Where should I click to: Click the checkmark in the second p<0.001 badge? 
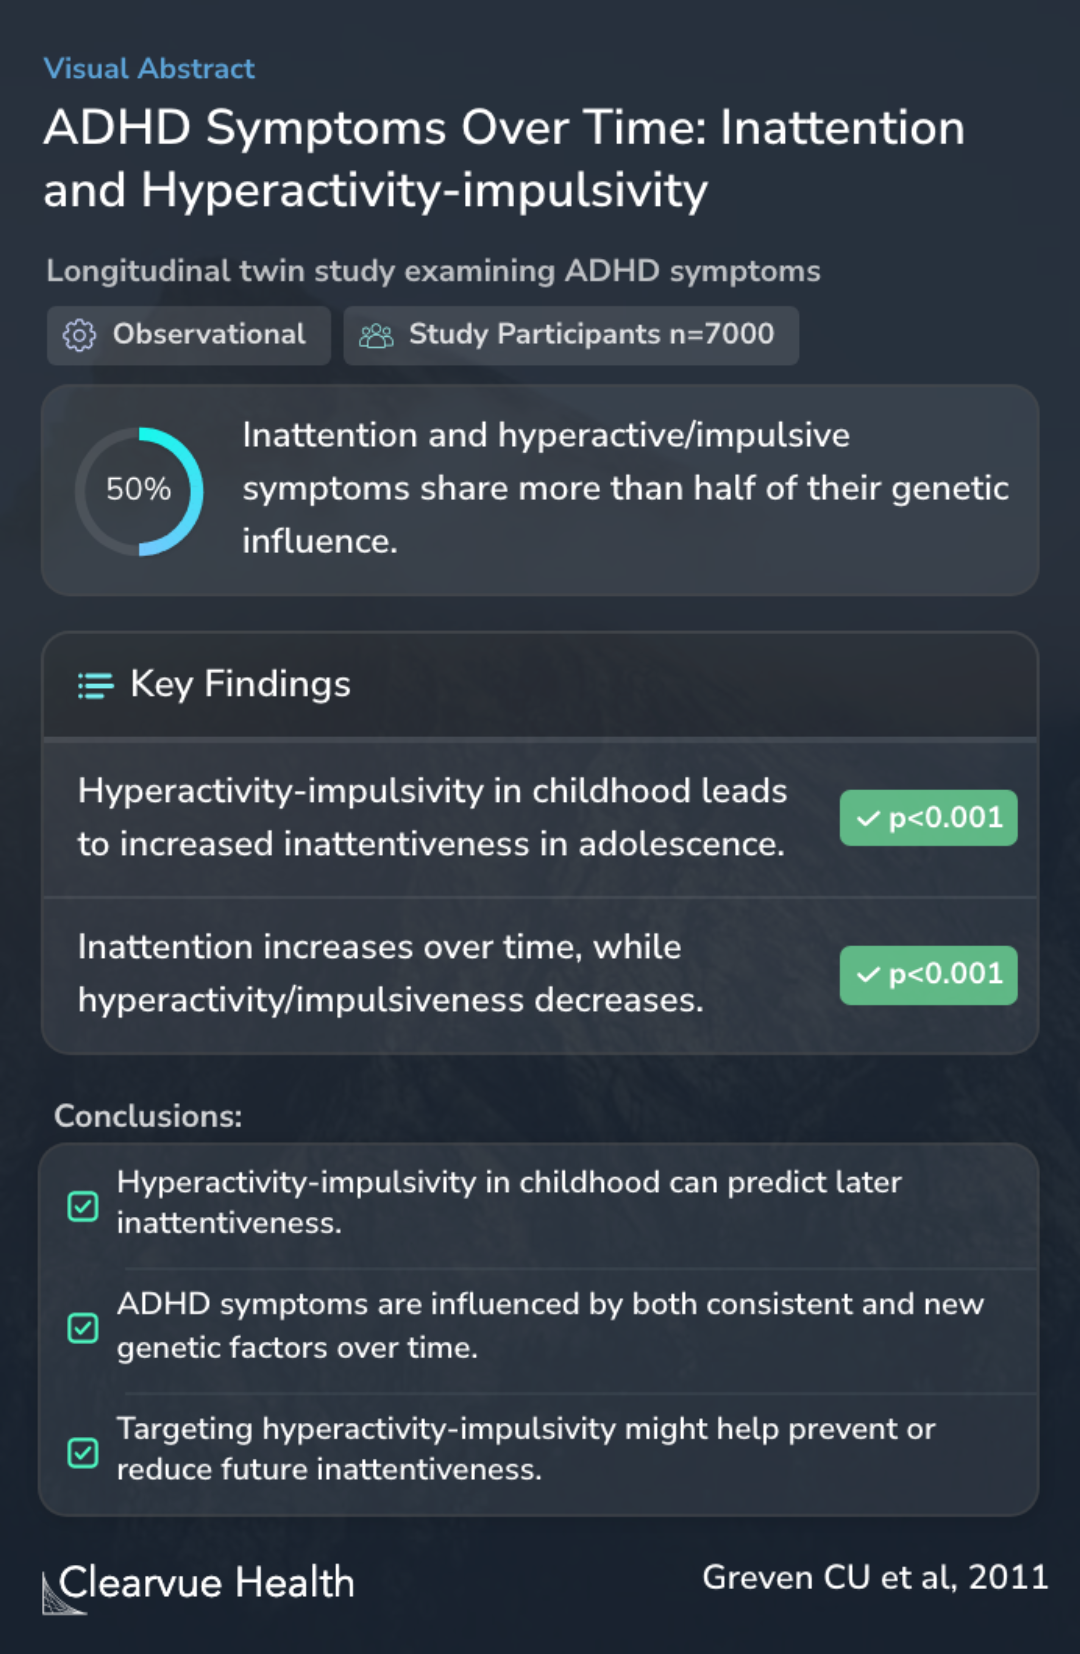tap(868, 974)
